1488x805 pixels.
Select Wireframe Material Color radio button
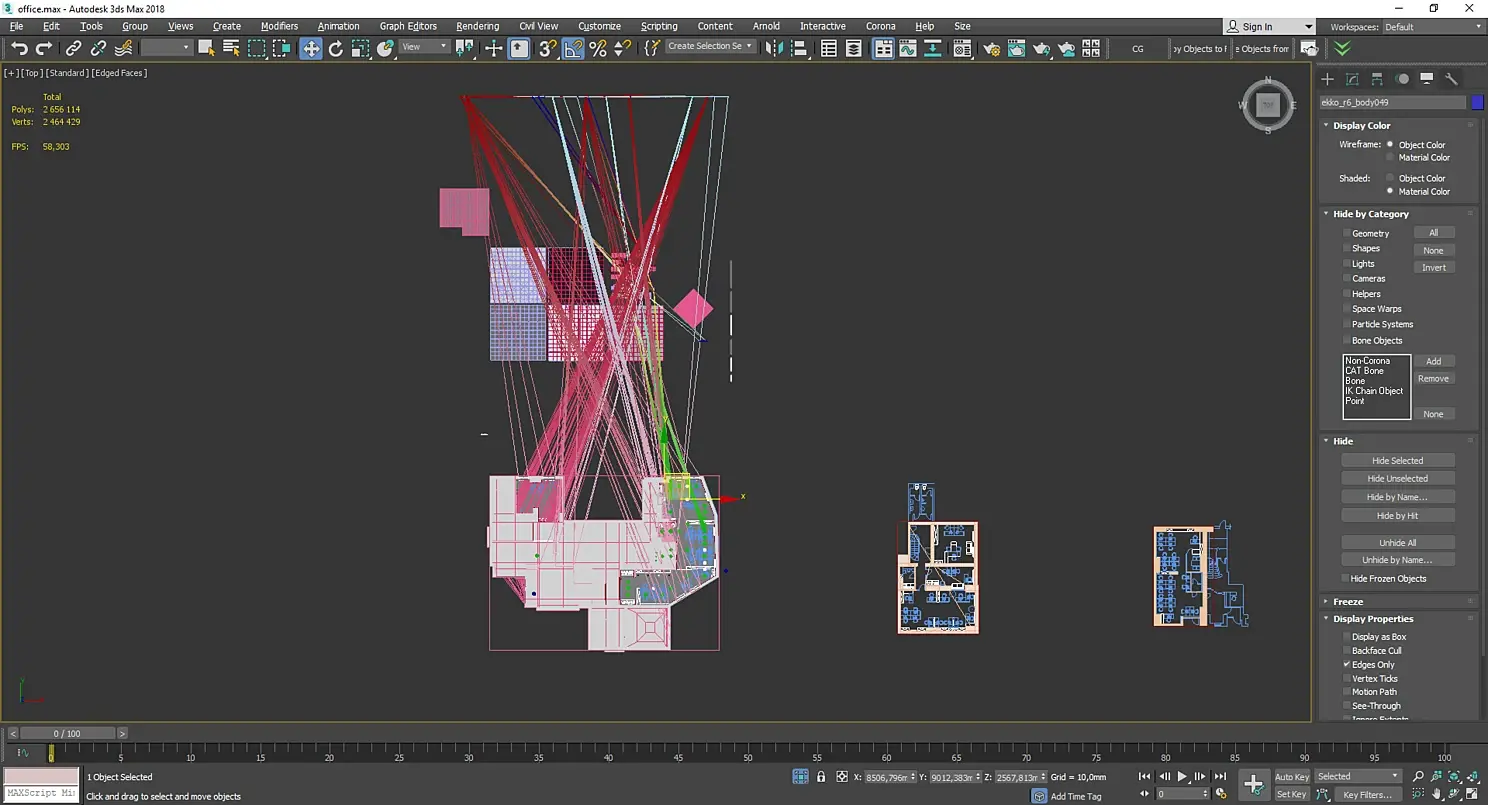pyautogui.click(x=1390, y=158)
